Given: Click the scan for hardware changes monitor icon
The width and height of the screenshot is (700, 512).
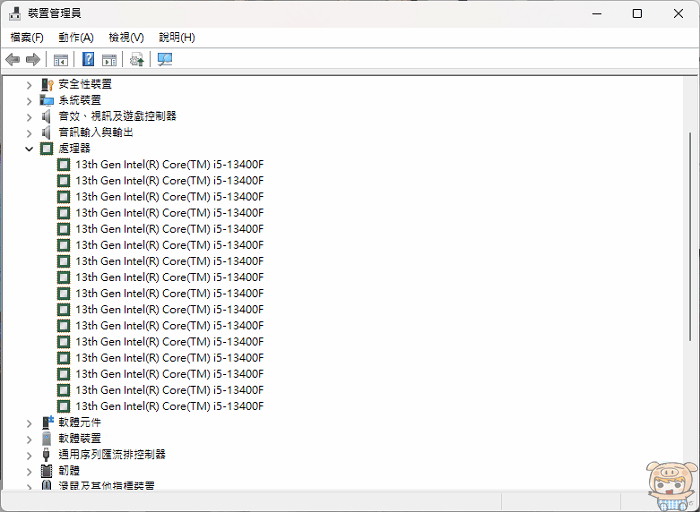Looking at the screenshot, I should click(165, 59).
